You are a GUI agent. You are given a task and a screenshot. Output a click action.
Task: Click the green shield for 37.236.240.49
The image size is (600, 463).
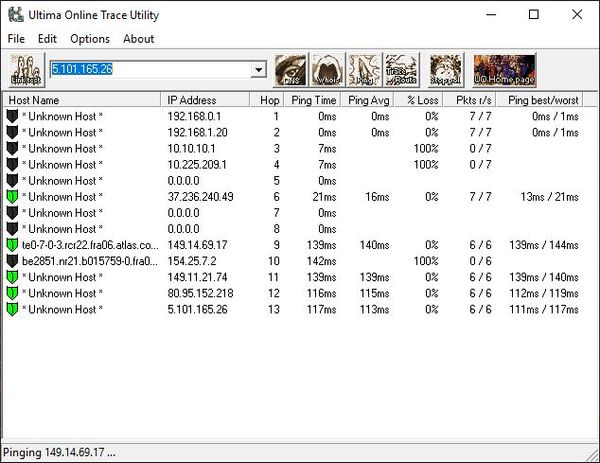tap(13, 197)
